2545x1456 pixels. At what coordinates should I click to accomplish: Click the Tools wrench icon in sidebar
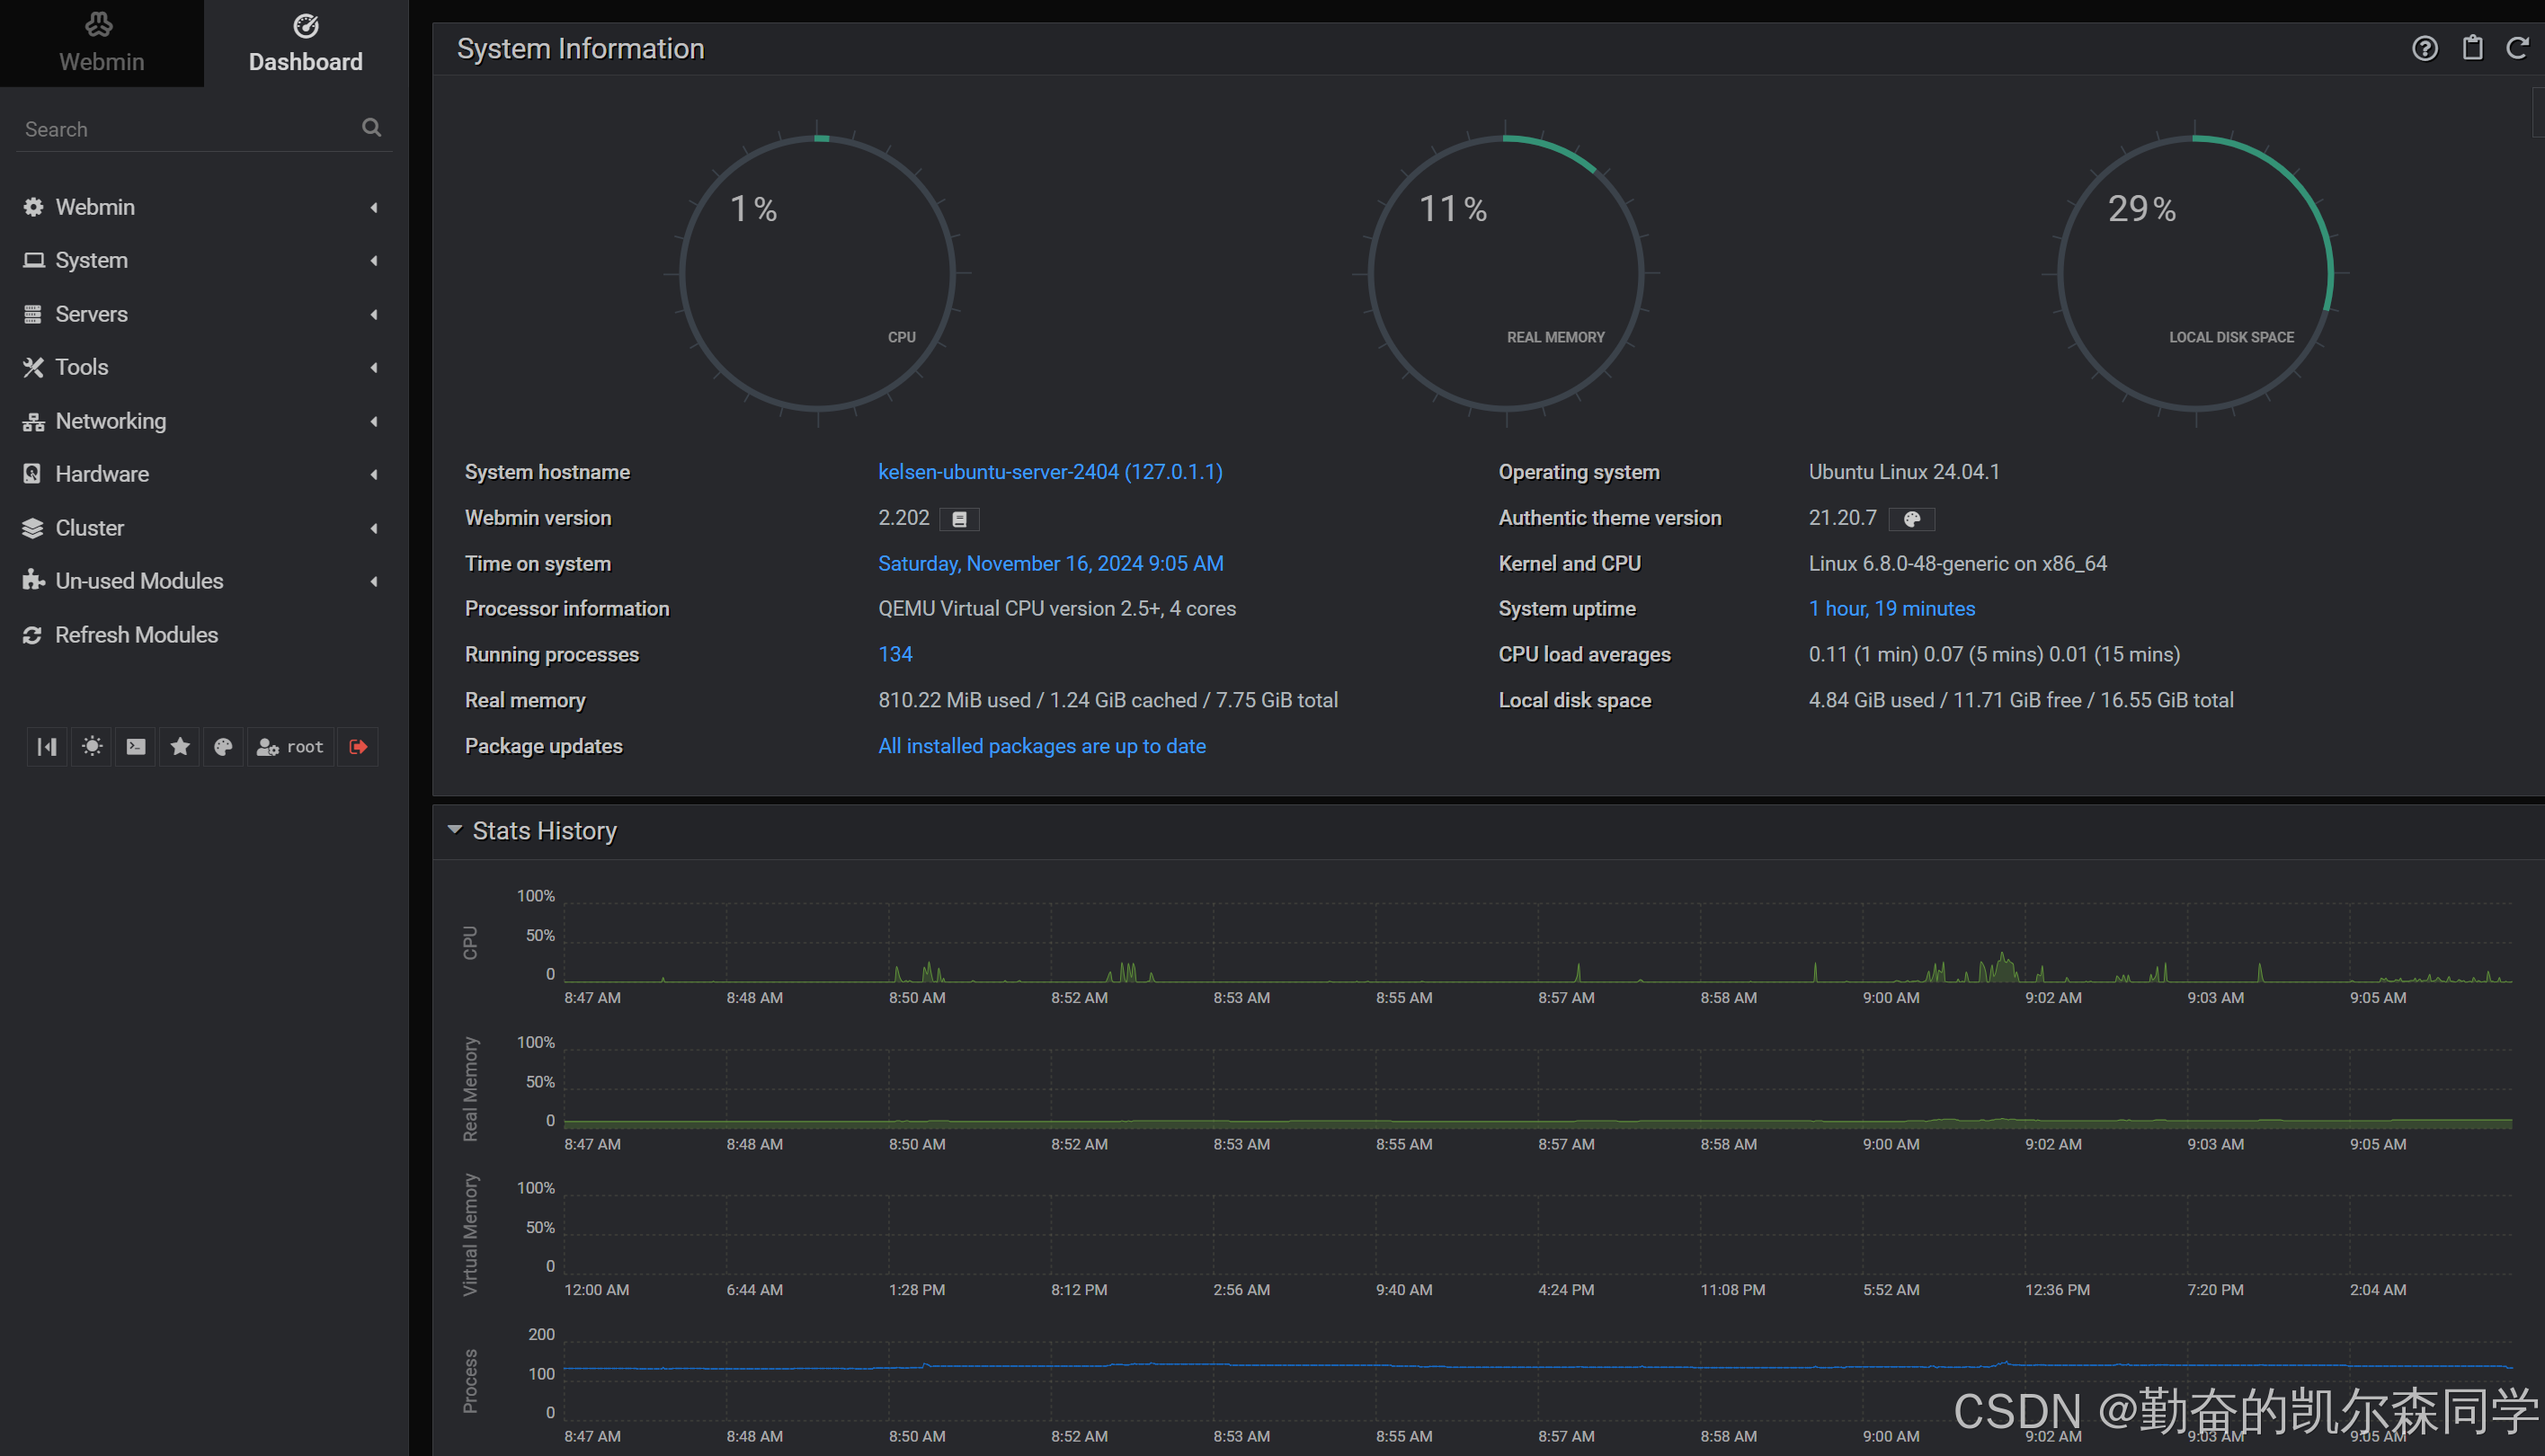33,367
